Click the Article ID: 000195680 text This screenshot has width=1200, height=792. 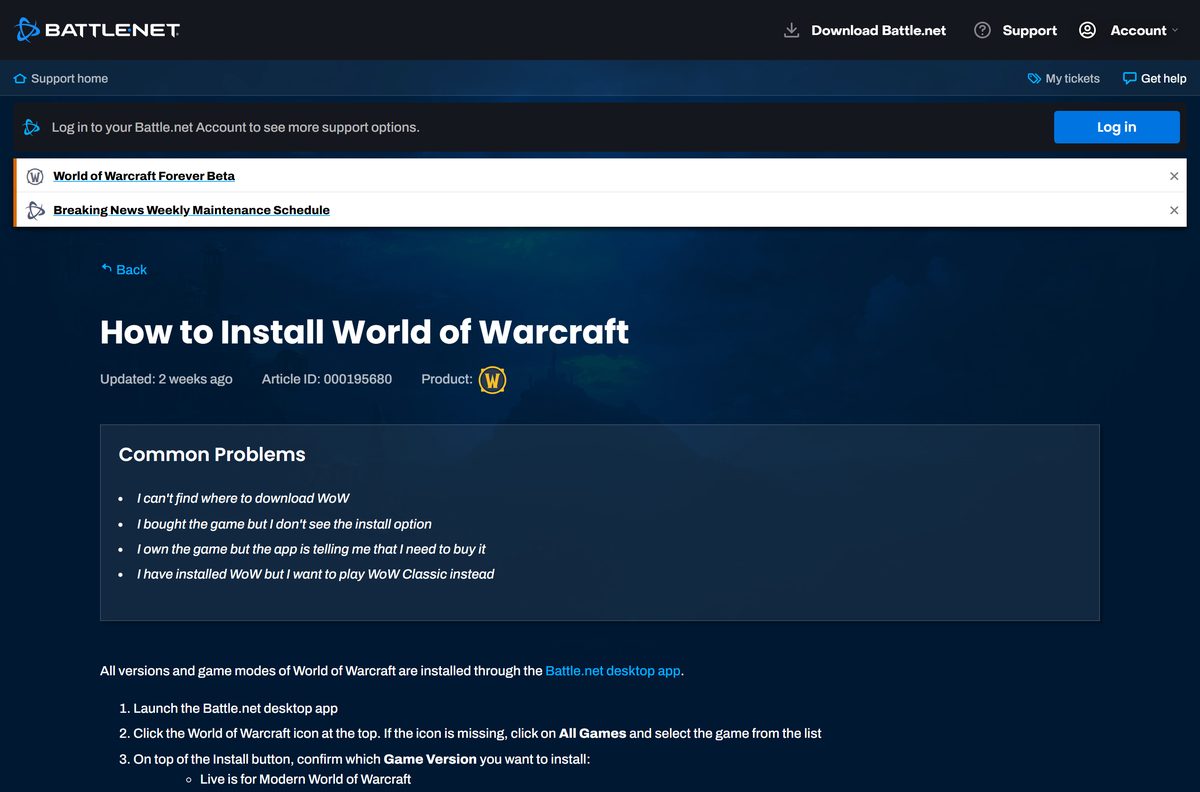(x=327, y=379)
